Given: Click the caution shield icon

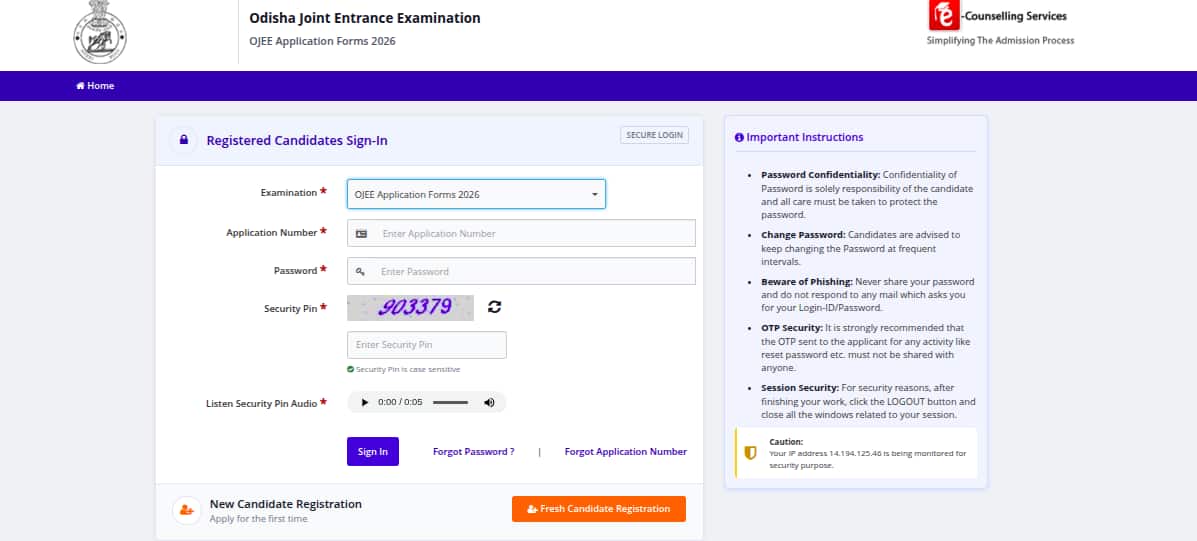Looking at the screenshot, I should [x=750, y=452].
